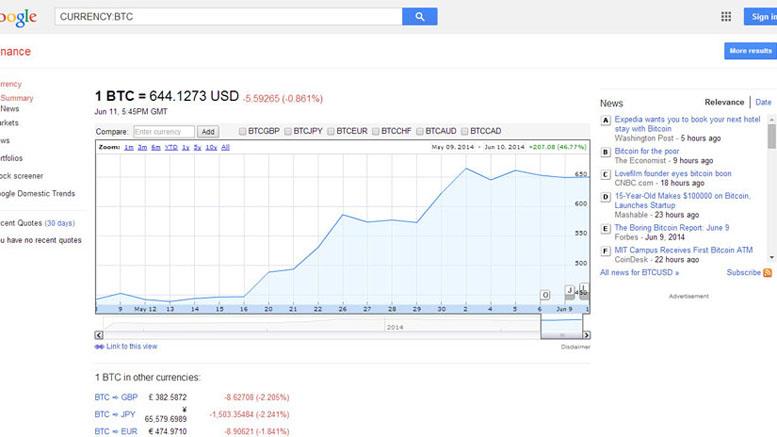Click news marker F icon

click(x=605, y=251)
